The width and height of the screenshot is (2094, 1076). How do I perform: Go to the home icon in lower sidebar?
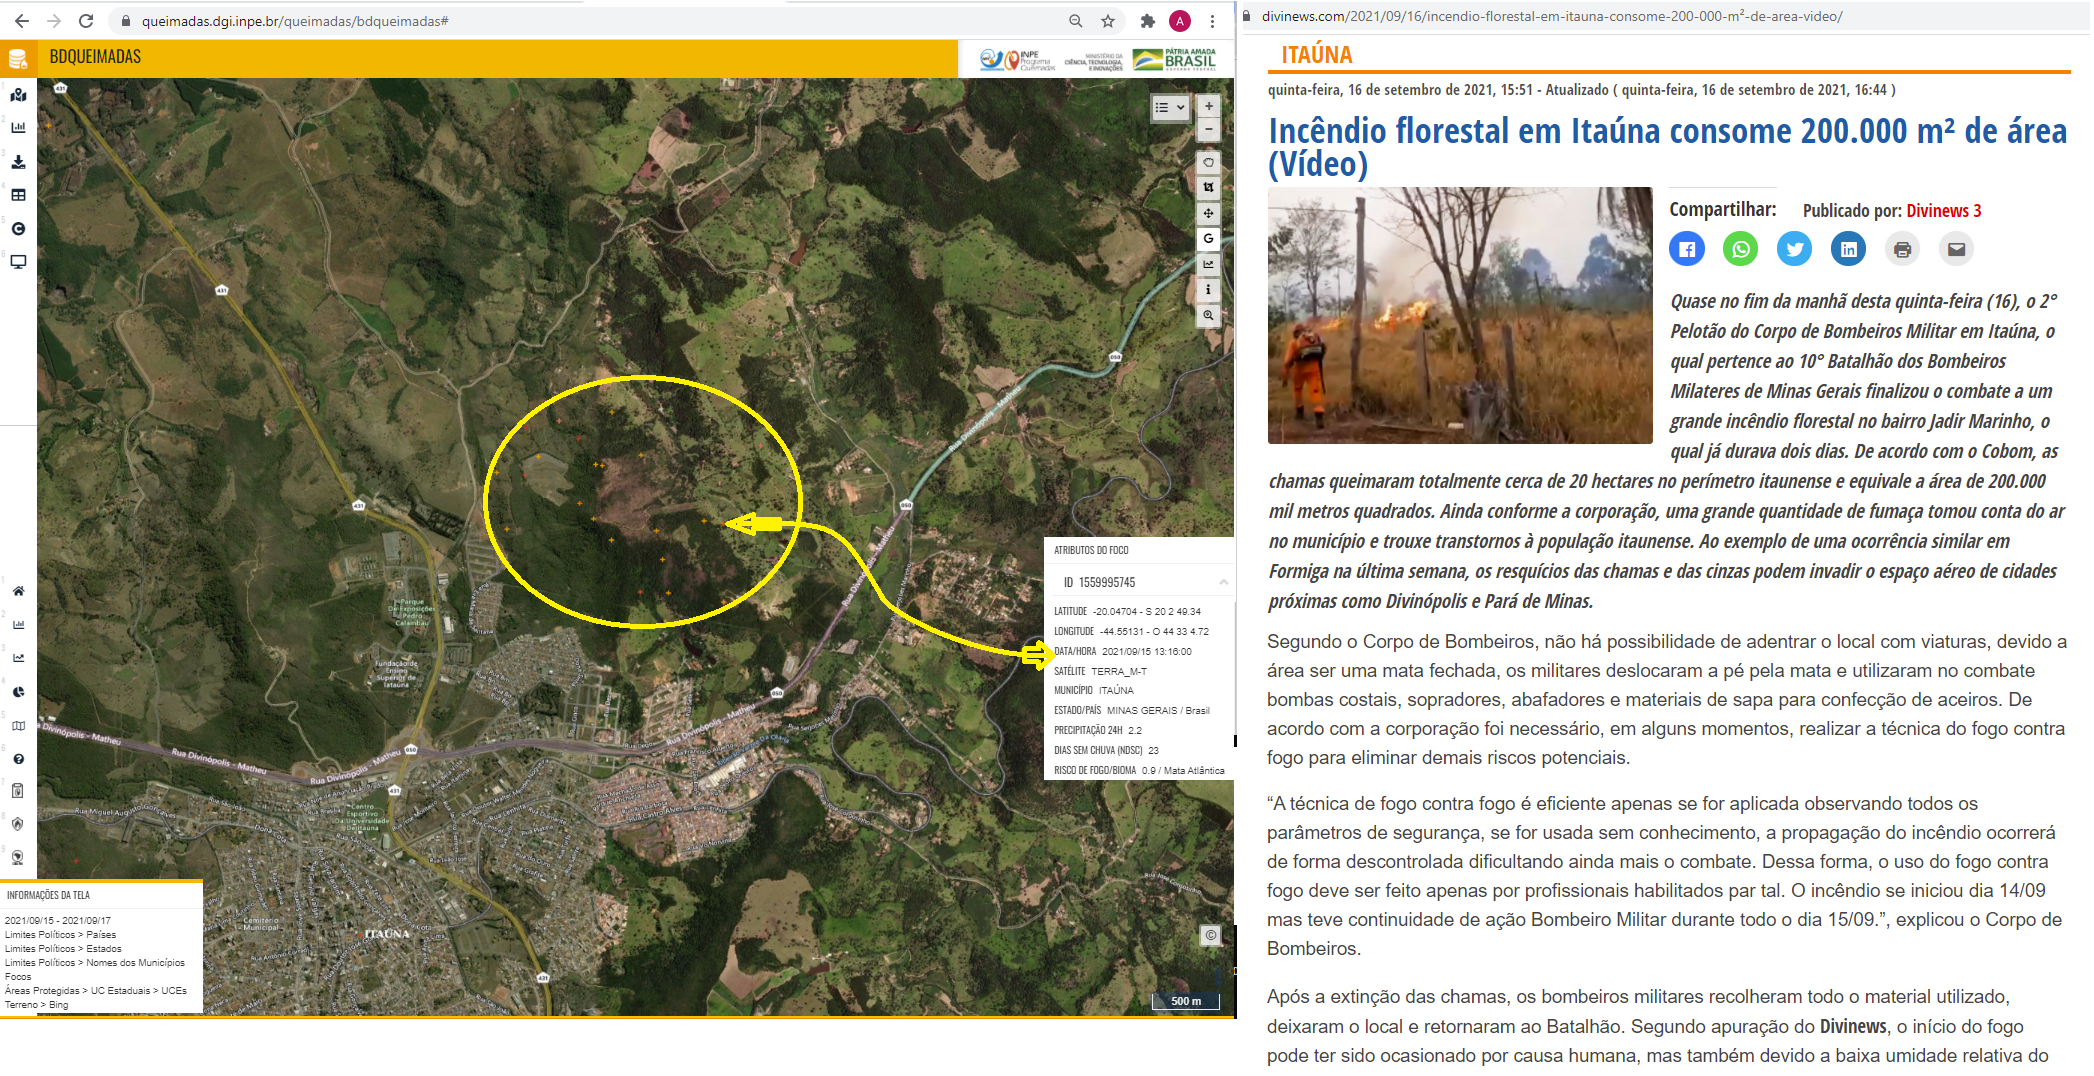tap(18, 591)
